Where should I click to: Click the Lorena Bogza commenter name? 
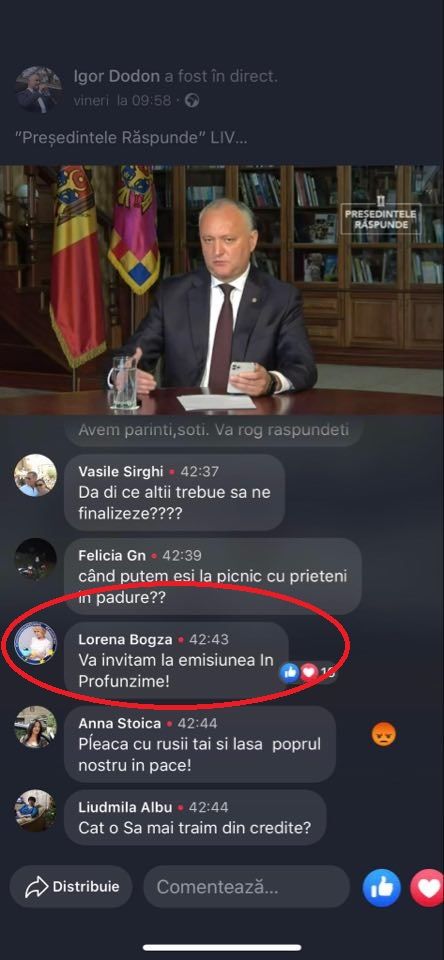pyautogui.click(x=127, y=639)
